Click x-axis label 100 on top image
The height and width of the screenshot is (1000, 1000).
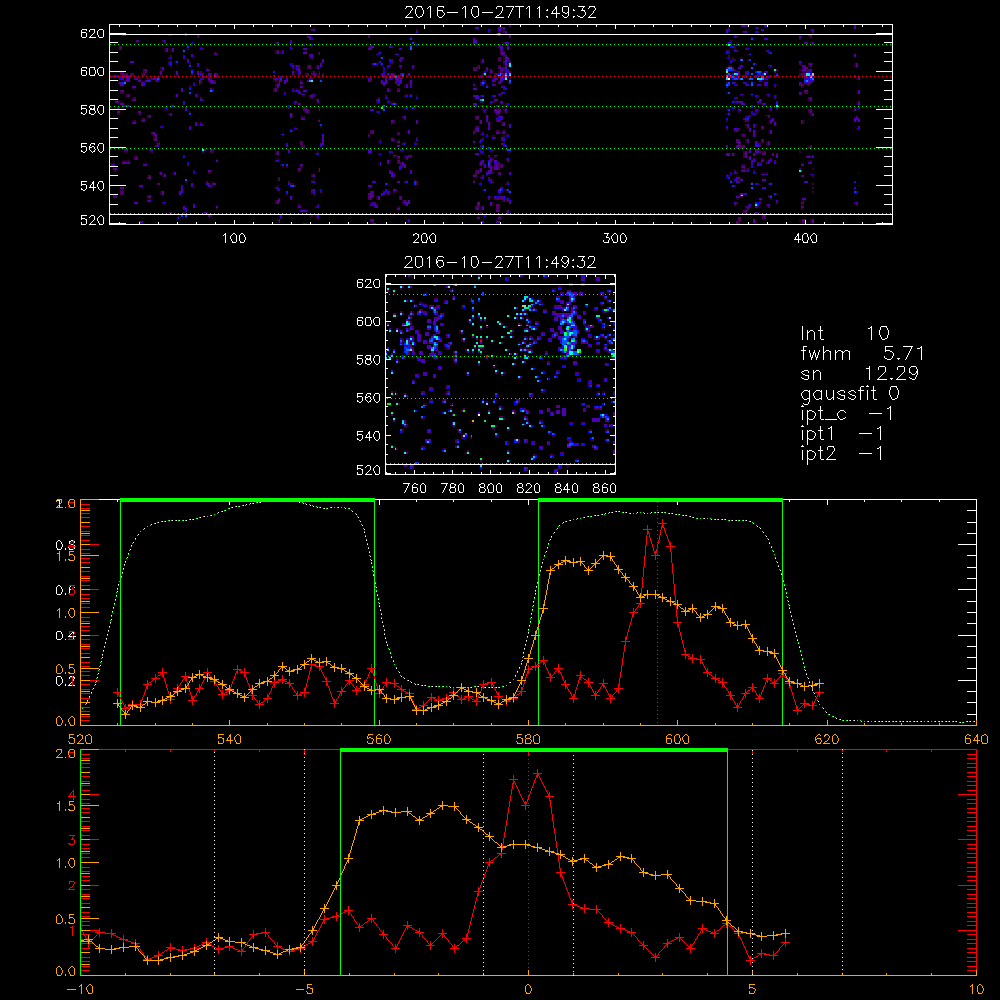[234, 239]
